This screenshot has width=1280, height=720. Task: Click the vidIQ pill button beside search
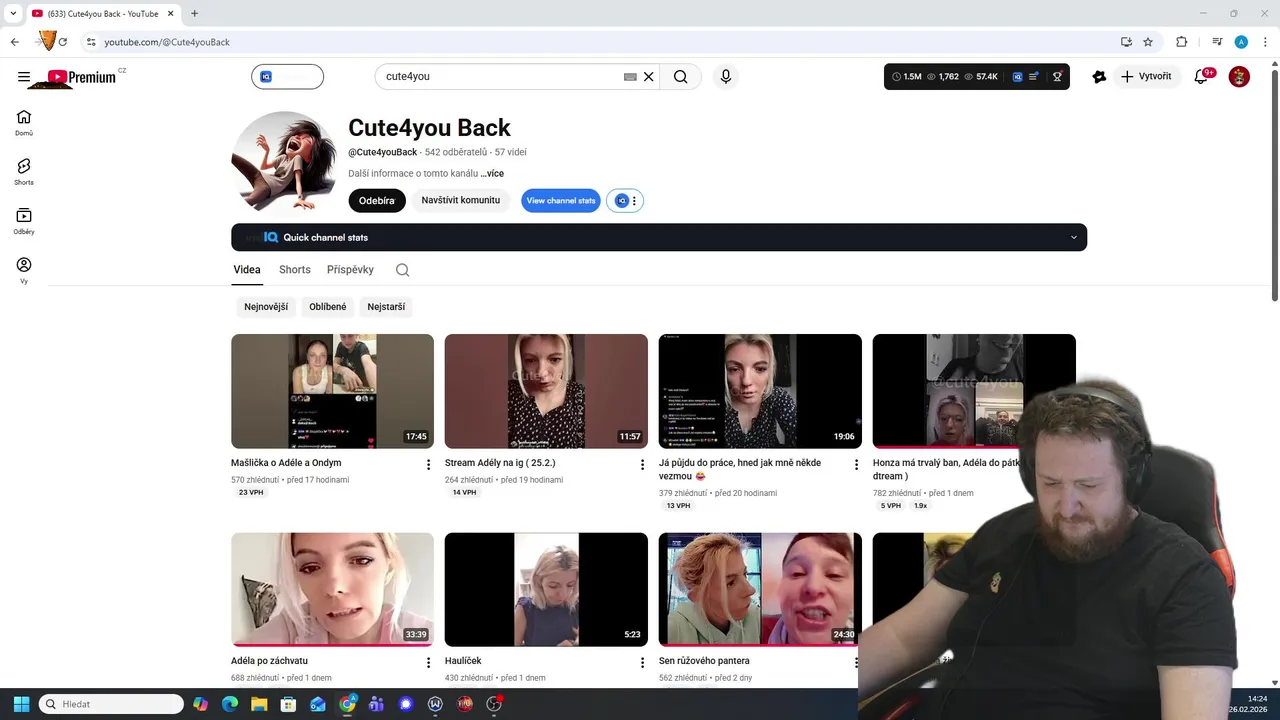tap(287, 77)
